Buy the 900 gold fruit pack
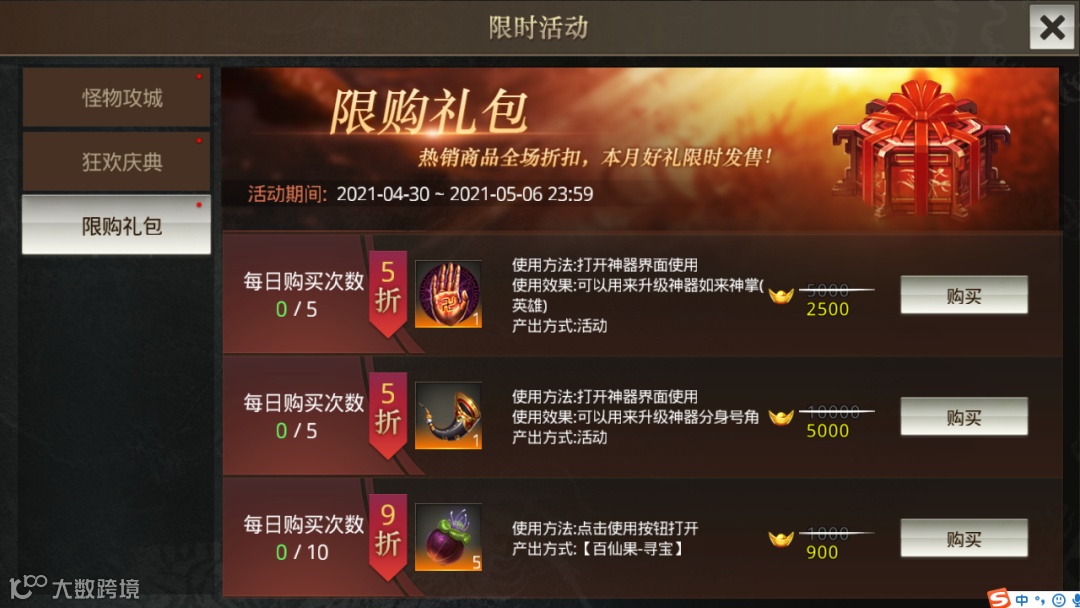This screenshot has height=608, width=1080. coord(964,538)
